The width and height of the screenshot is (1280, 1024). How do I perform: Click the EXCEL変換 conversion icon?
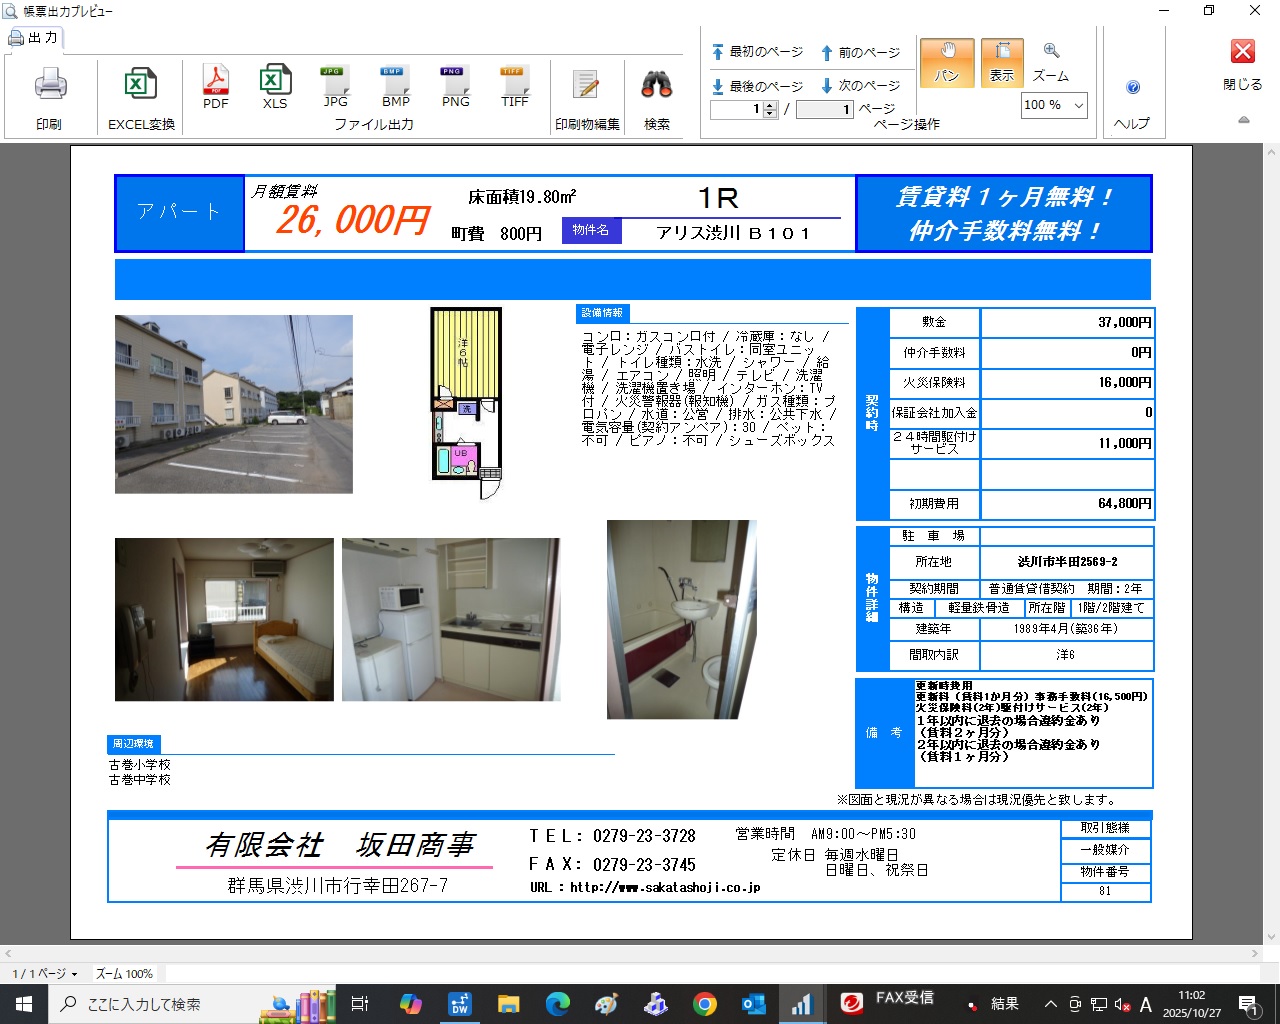click(141, 86)
